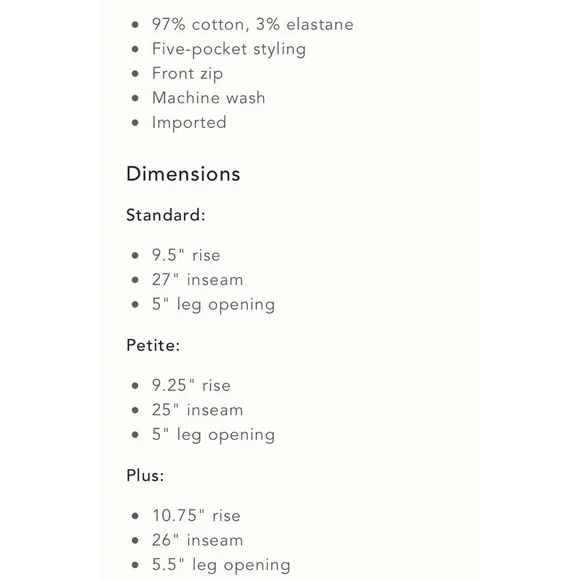
Task: Click the 5.5" leg opening measurement
Action: pyautogui.click(x=221, y=566)
